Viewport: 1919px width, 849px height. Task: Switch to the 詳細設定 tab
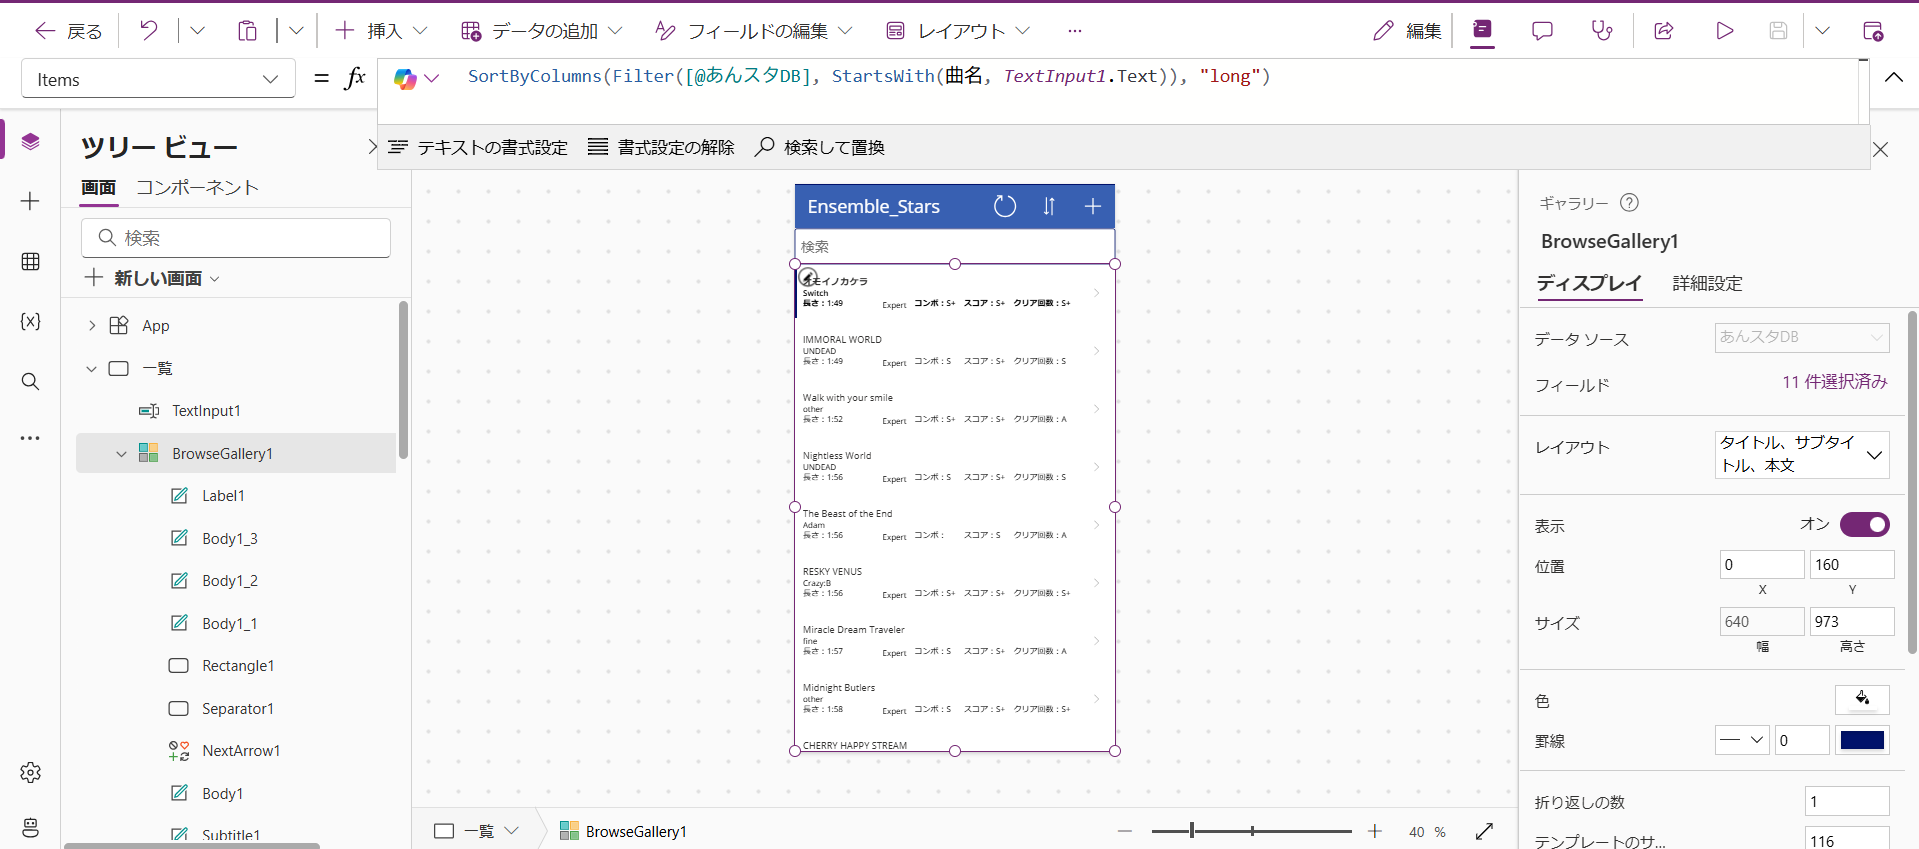point(1707,283)
